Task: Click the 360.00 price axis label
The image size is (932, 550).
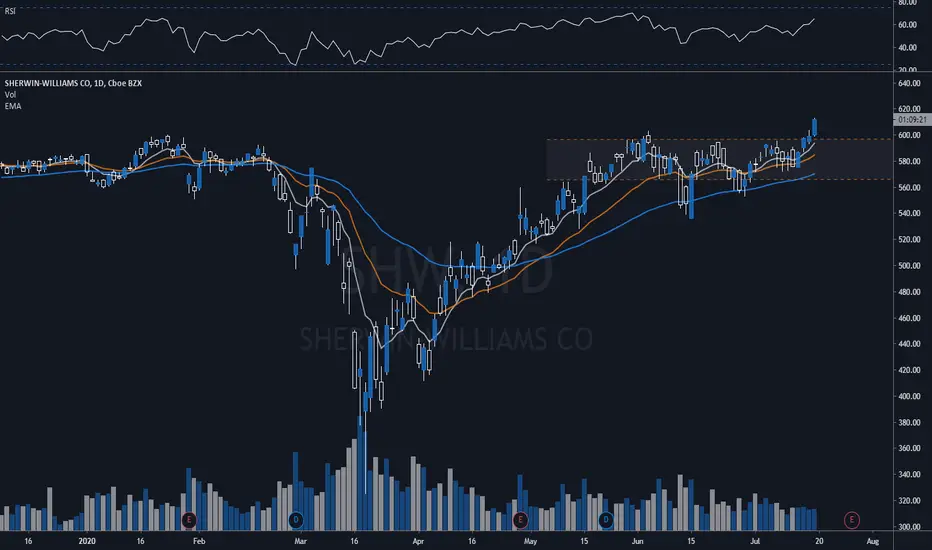Action: pyautogui.click(x=909, y=448)
